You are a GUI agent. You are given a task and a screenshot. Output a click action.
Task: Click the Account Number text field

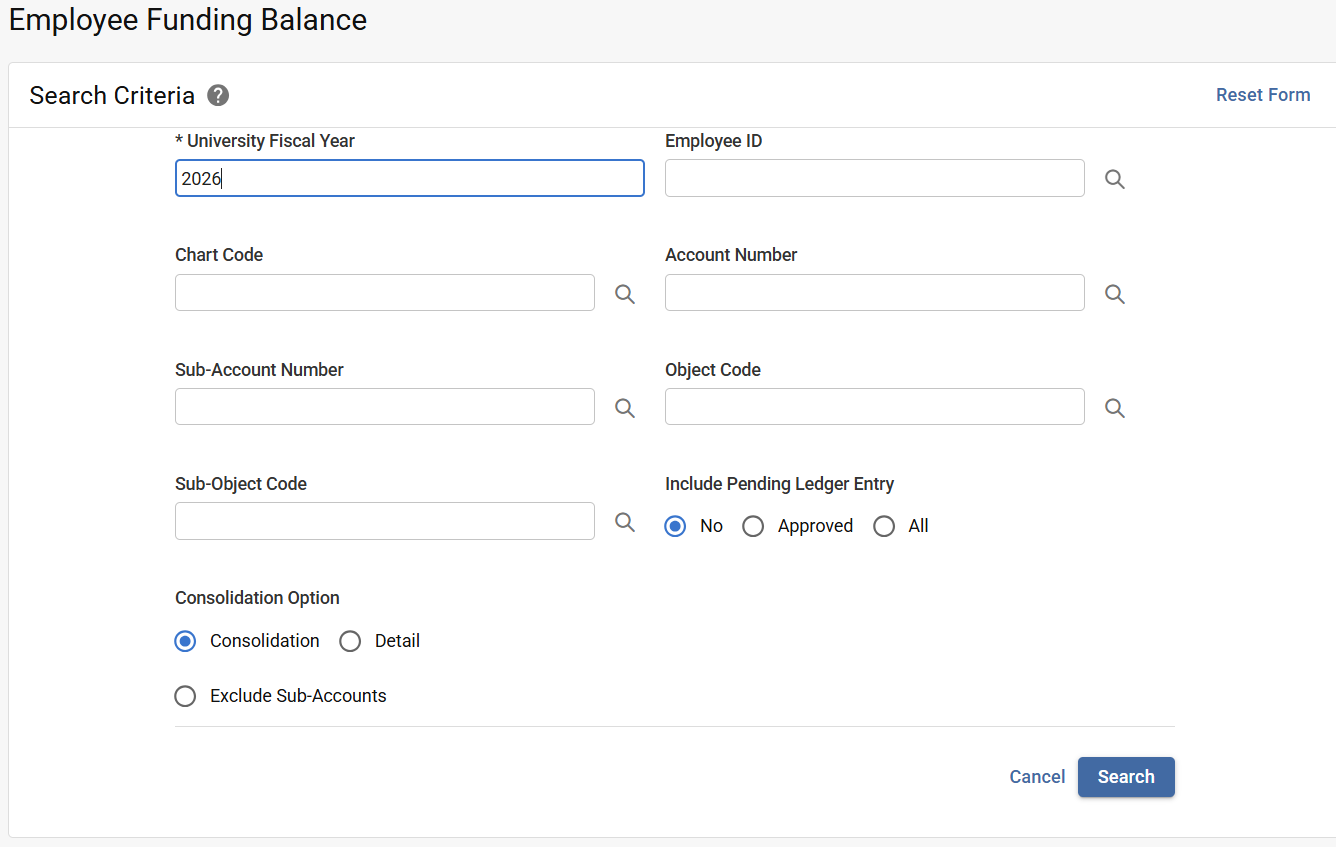874,292
